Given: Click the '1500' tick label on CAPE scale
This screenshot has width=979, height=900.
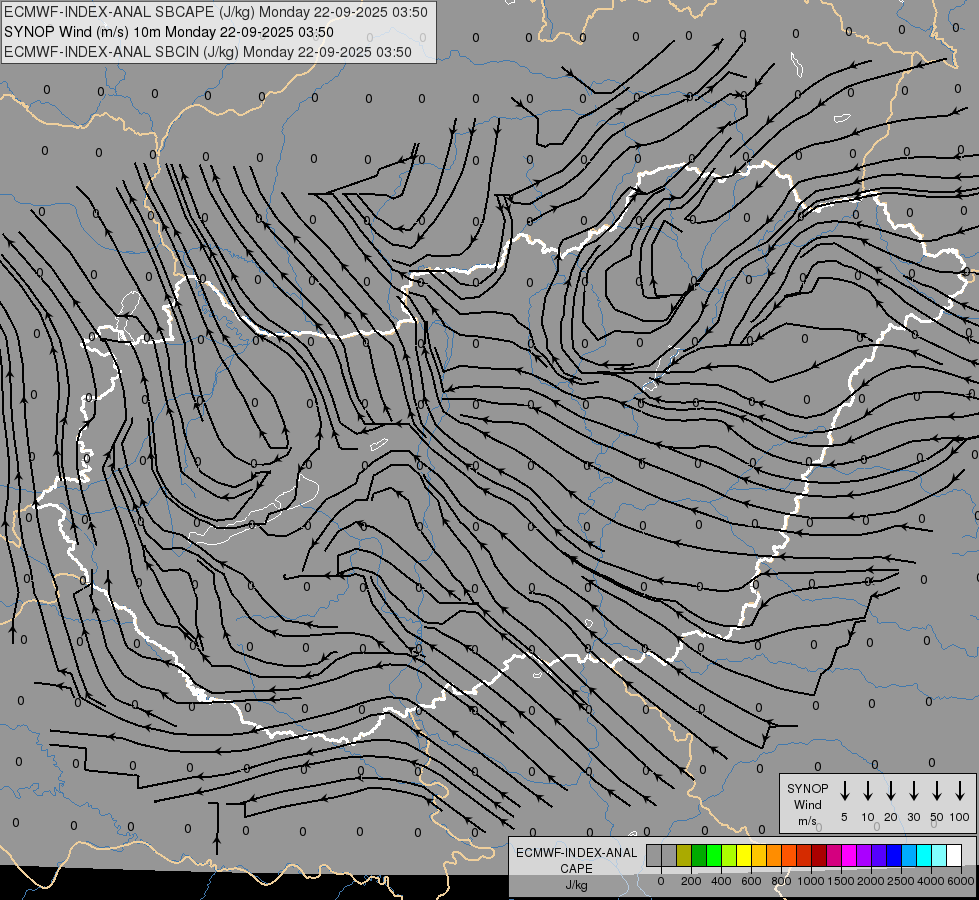Looking at the screenshot, I should [x=841, y=881].
